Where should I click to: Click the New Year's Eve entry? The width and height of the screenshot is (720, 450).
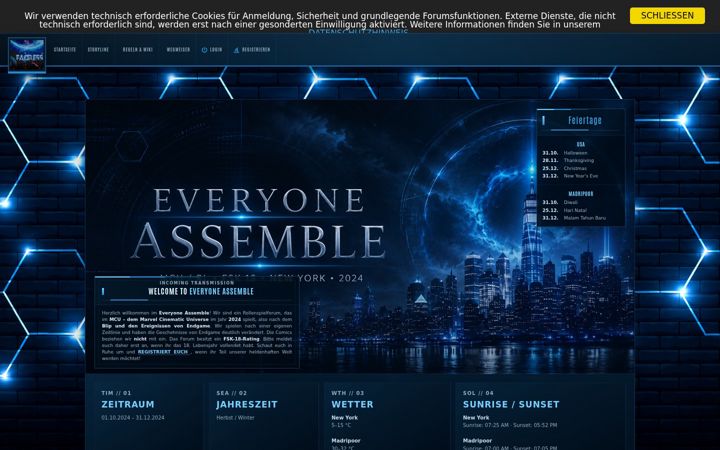[581, 176]
